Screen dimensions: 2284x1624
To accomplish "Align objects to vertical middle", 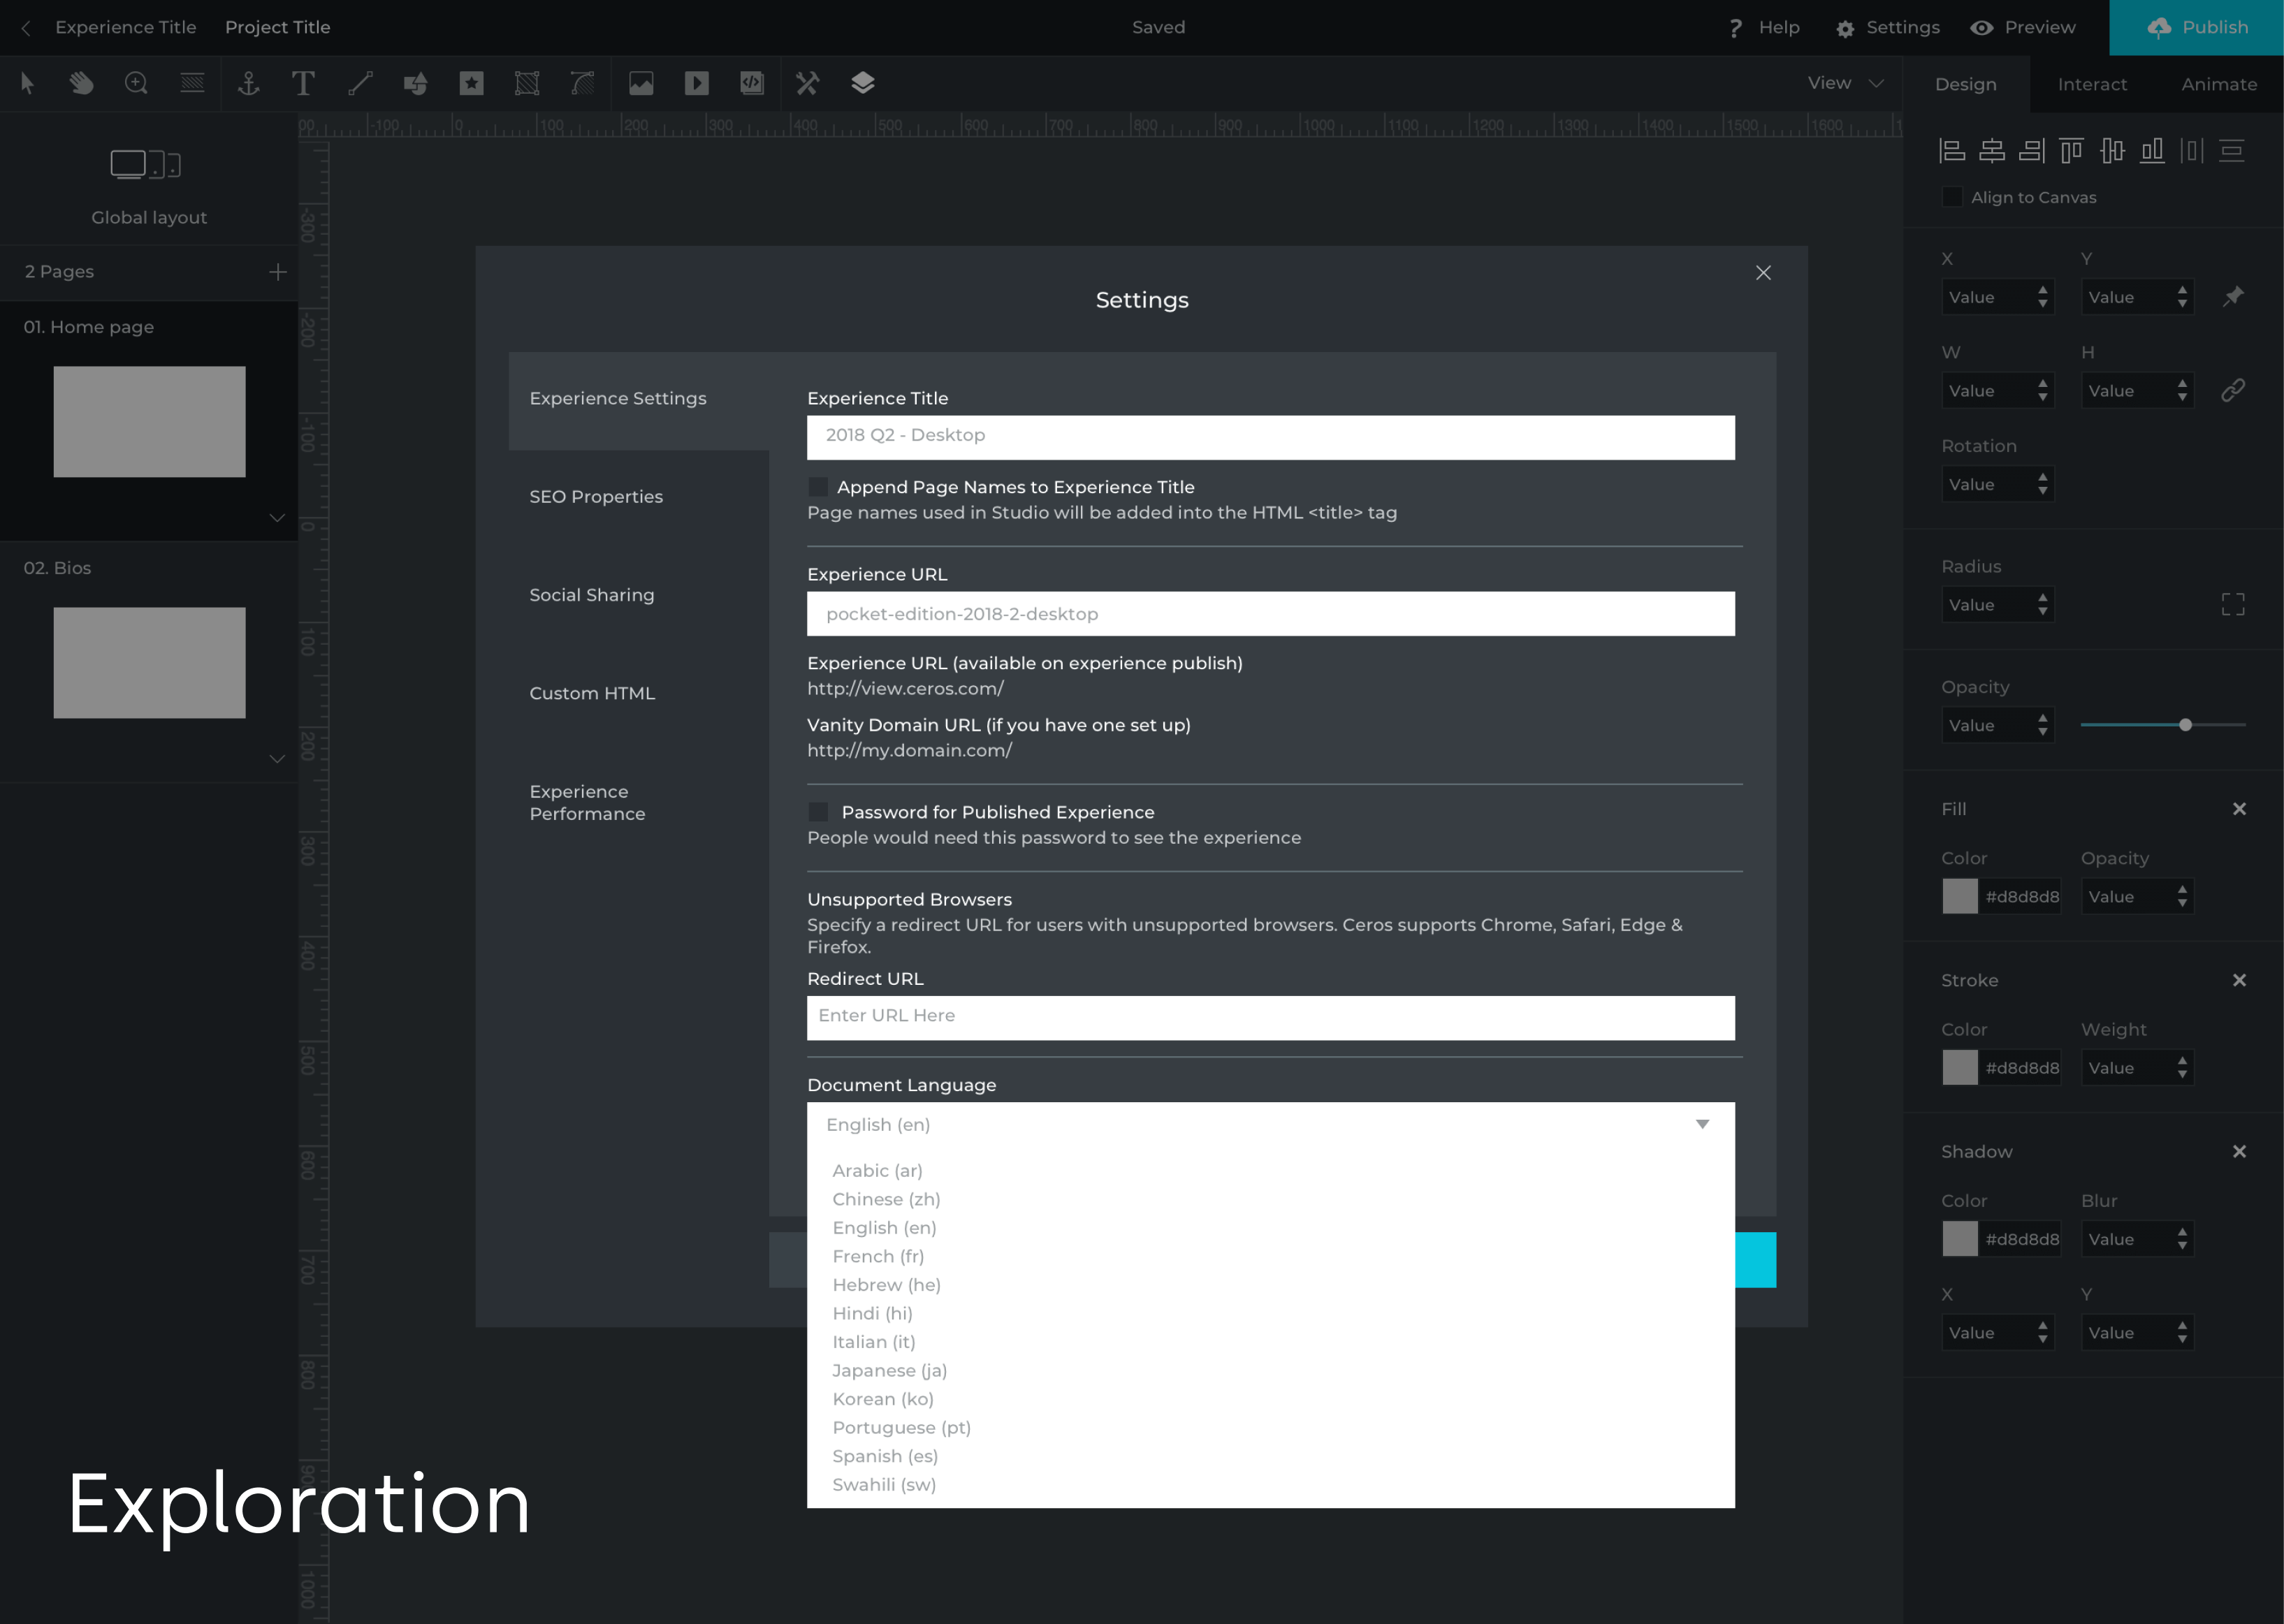I will (x=2112, y=151).
